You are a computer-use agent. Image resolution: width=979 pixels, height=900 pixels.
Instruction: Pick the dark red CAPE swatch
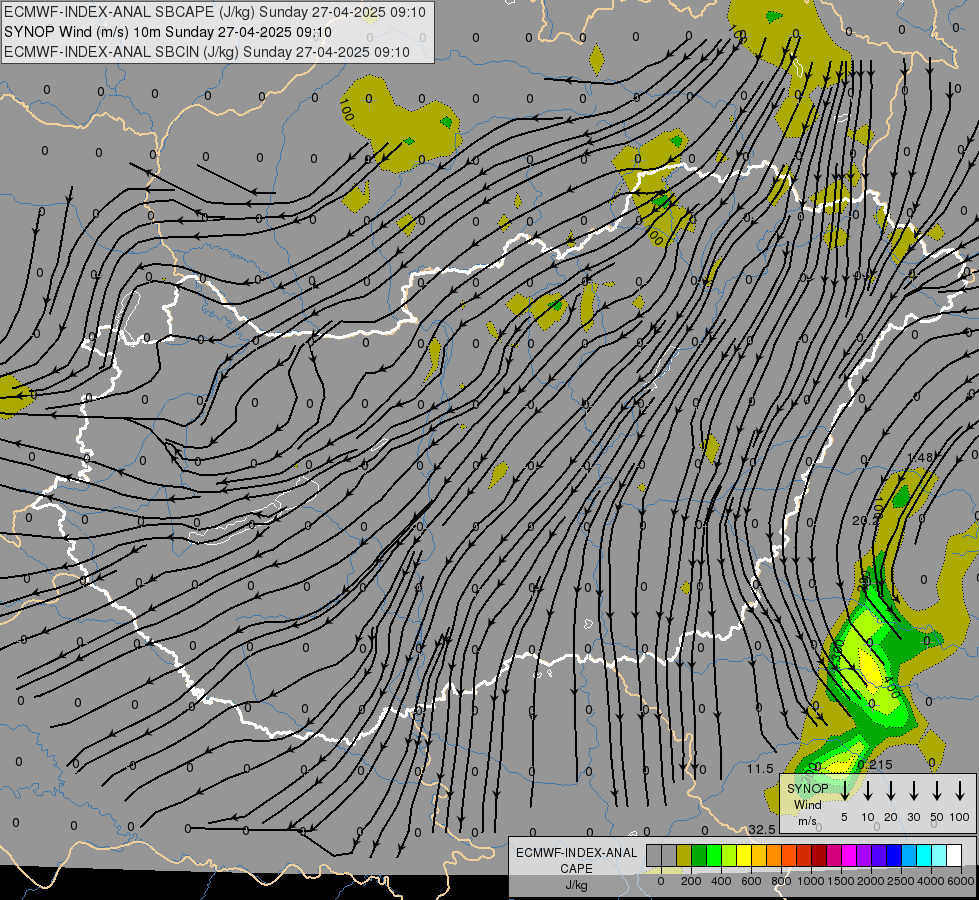point(819,855)
